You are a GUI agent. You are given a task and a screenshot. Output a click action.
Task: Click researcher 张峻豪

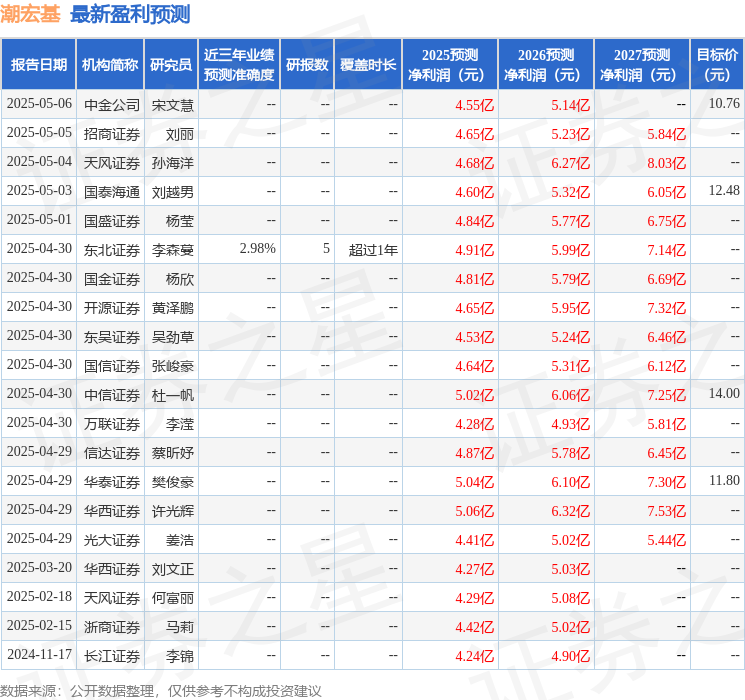(x=173, y=365)
